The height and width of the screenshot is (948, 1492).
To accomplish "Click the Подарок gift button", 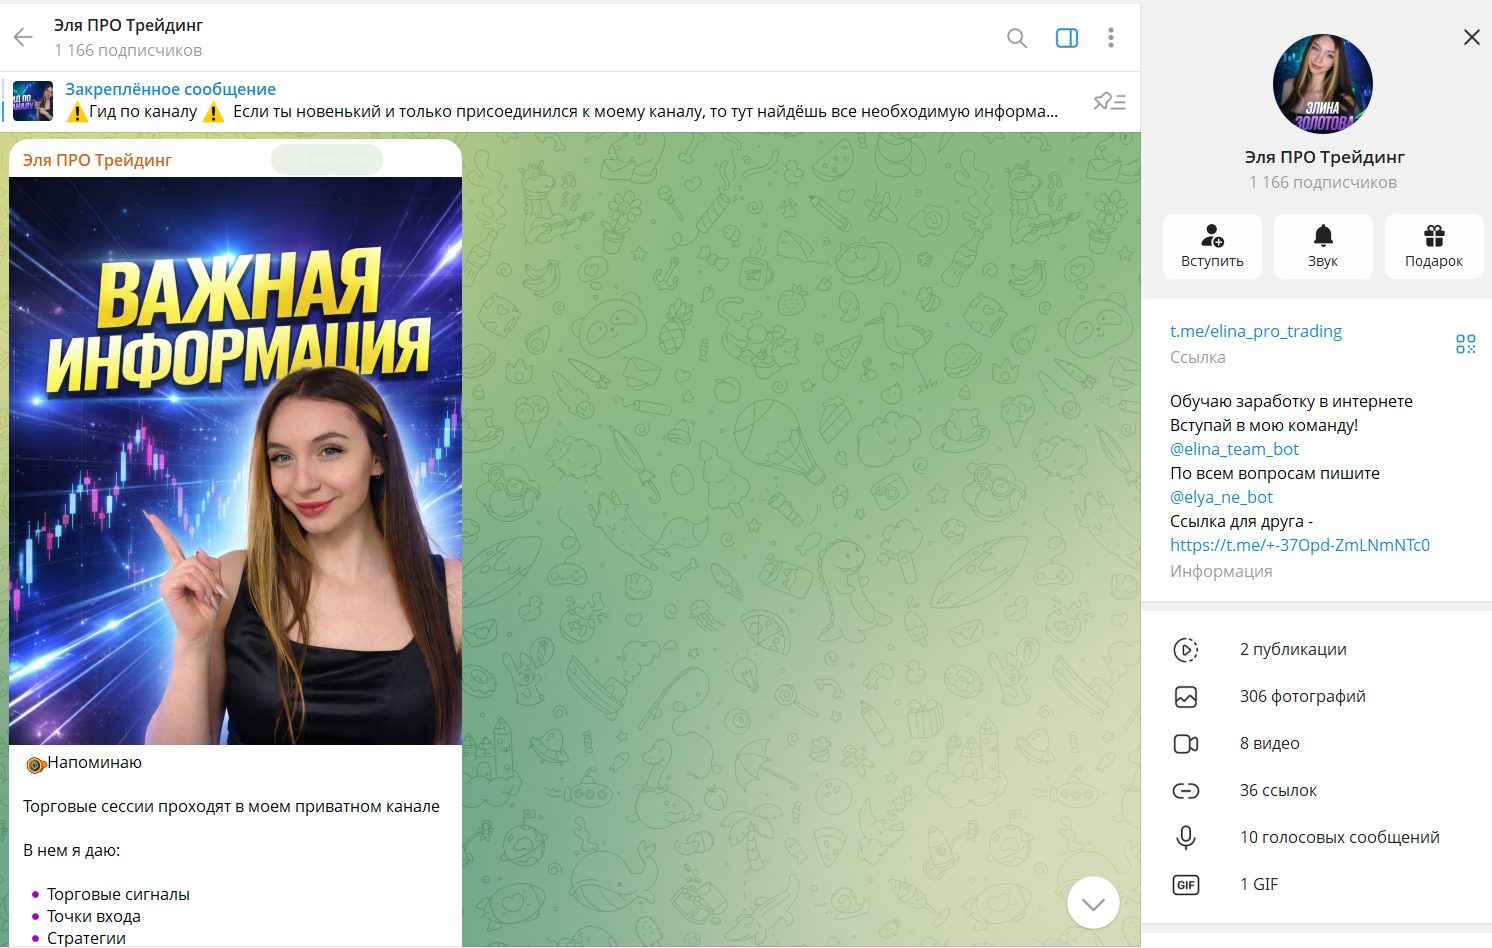I will click(x=1434, y=246).
